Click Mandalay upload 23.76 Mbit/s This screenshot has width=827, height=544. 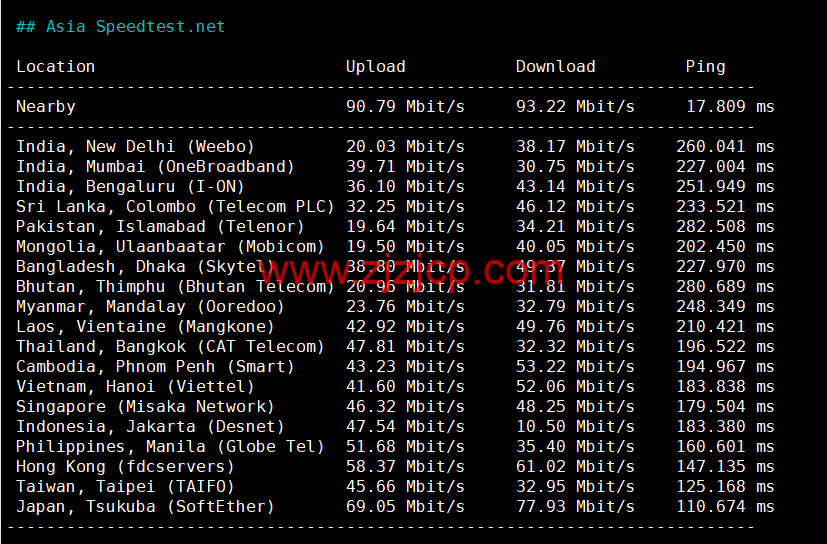click(405, 307)
